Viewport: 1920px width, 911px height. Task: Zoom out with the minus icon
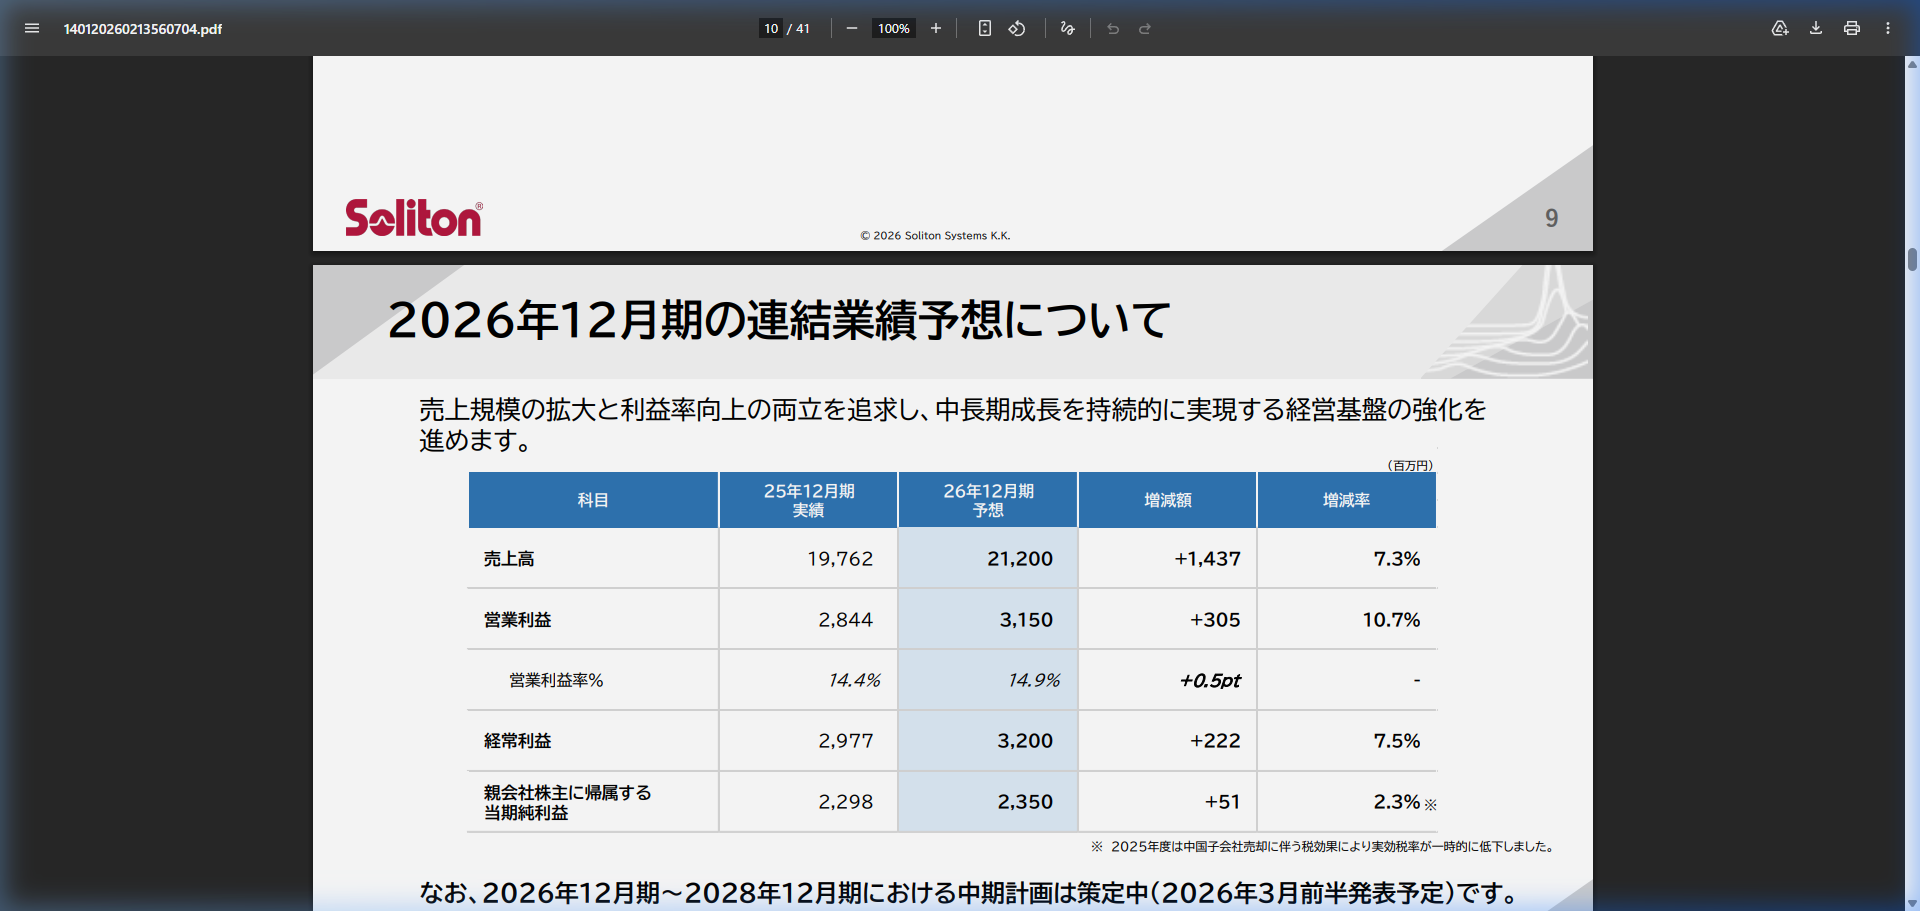point(851,28)
